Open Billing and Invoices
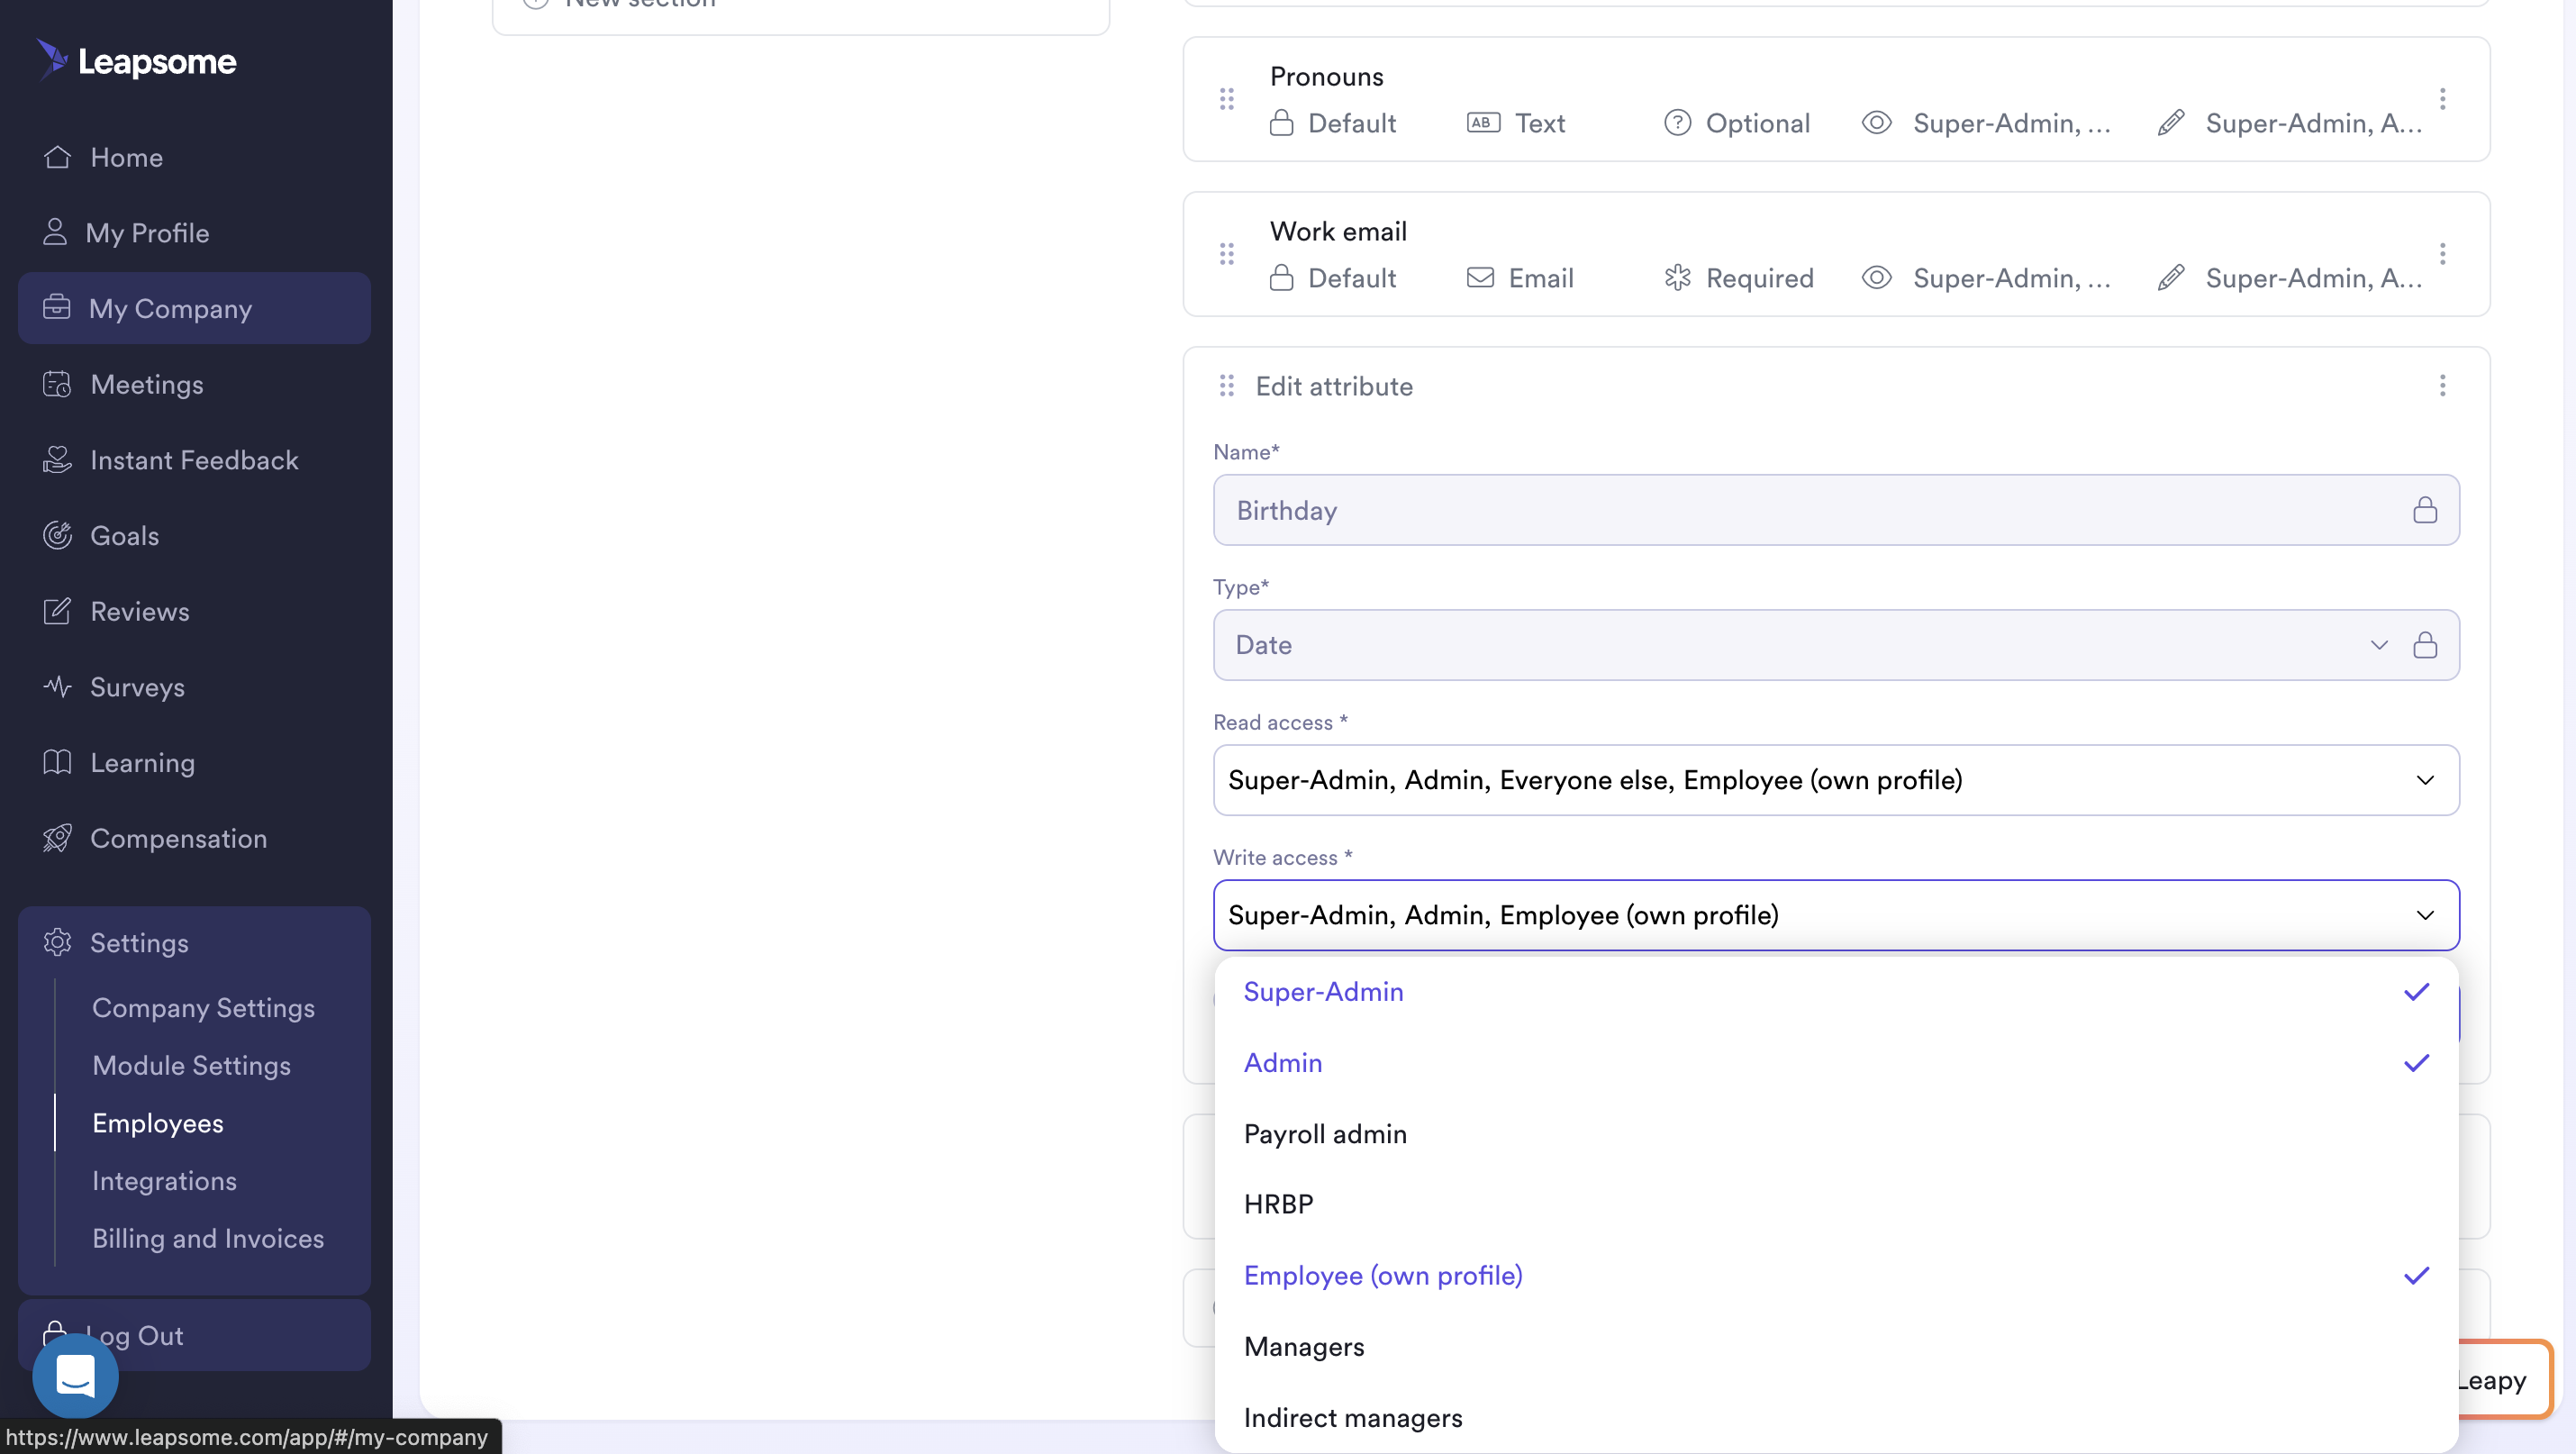Screen dimensions: 2576x1454 coord(208,1238)
